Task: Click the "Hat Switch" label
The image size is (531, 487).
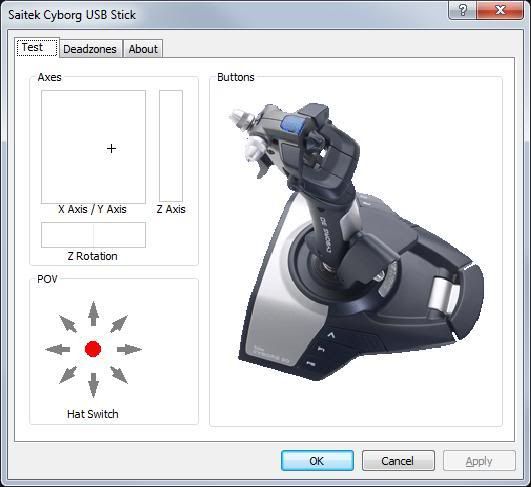Action: [93, 414]
